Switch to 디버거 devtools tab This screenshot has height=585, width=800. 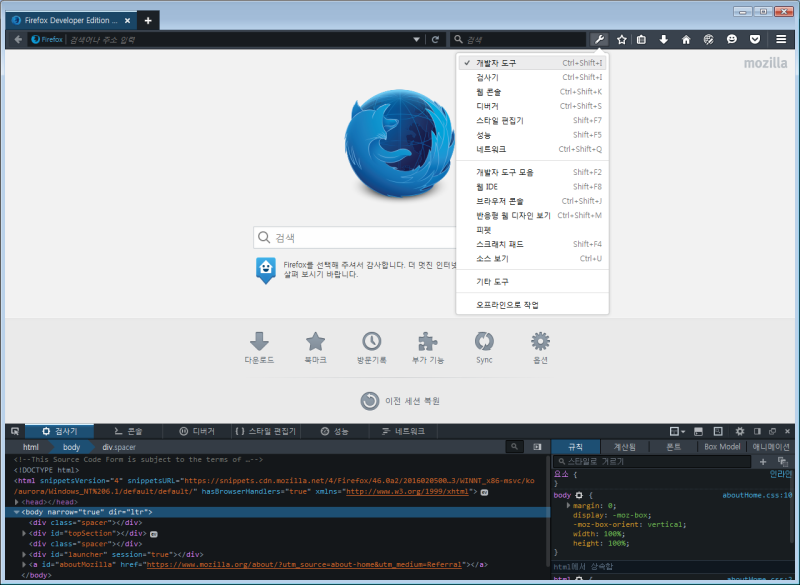(197, 431)
